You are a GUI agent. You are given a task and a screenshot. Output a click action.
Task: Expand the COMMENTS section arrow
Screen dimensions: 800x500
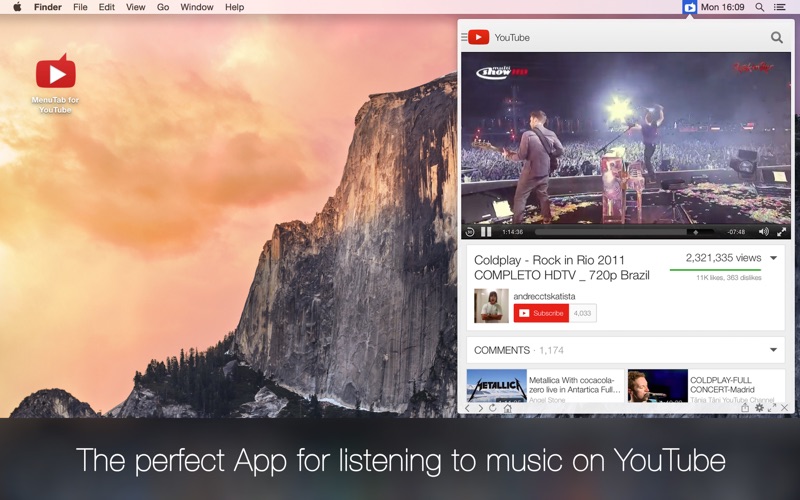(773, 350)
